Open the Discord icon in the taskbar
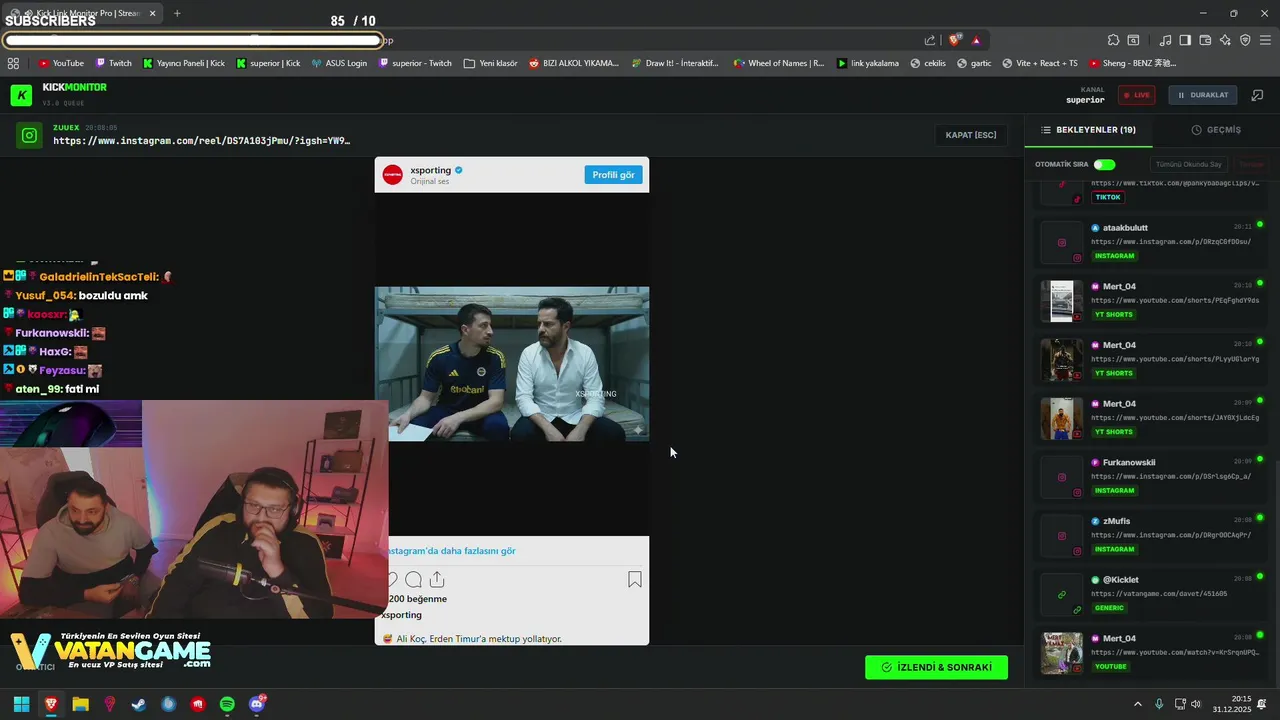The width and height of the screenshot is (1280, 720). point(257,704)
